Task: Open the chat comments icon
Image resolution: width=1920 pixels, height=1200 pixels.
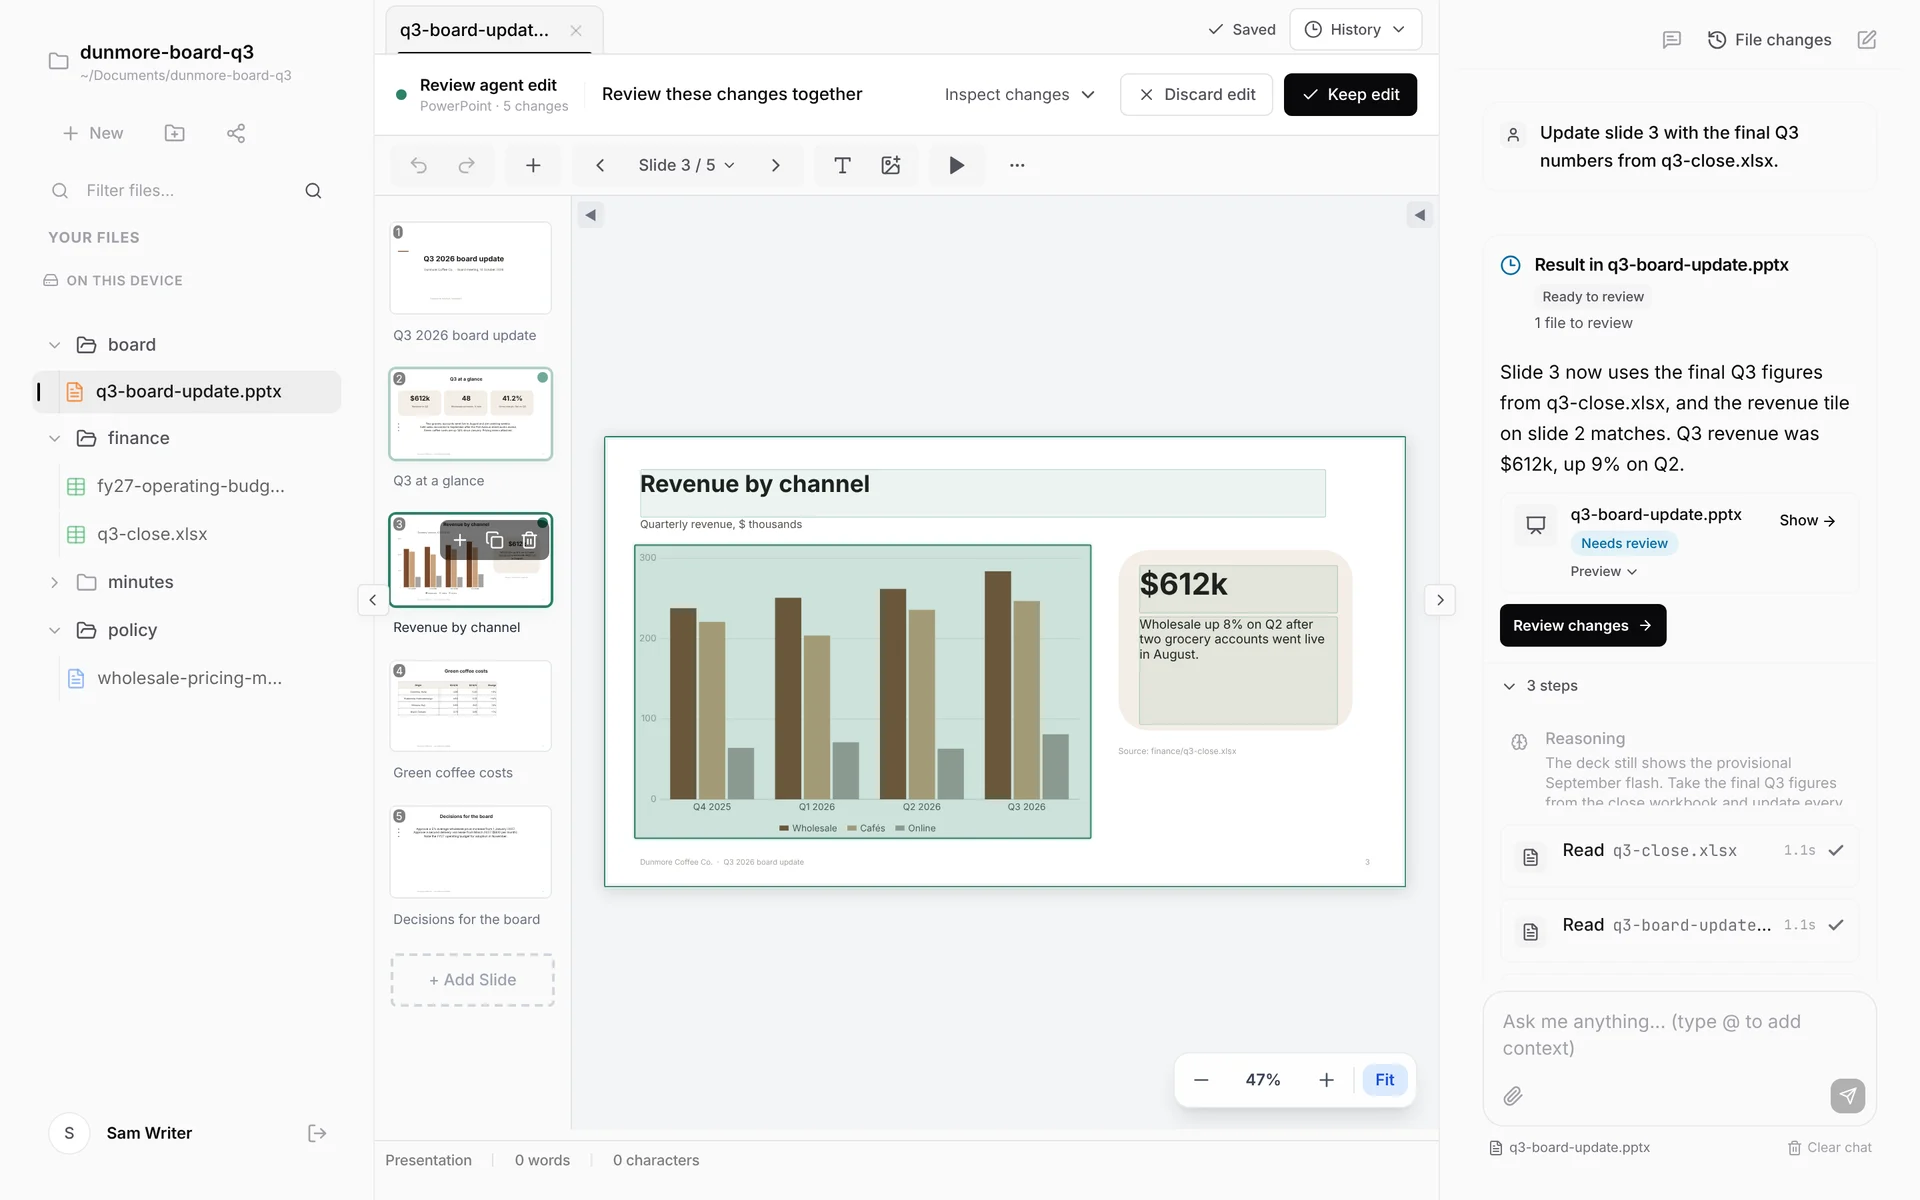Action: [x=1671, y=40]
